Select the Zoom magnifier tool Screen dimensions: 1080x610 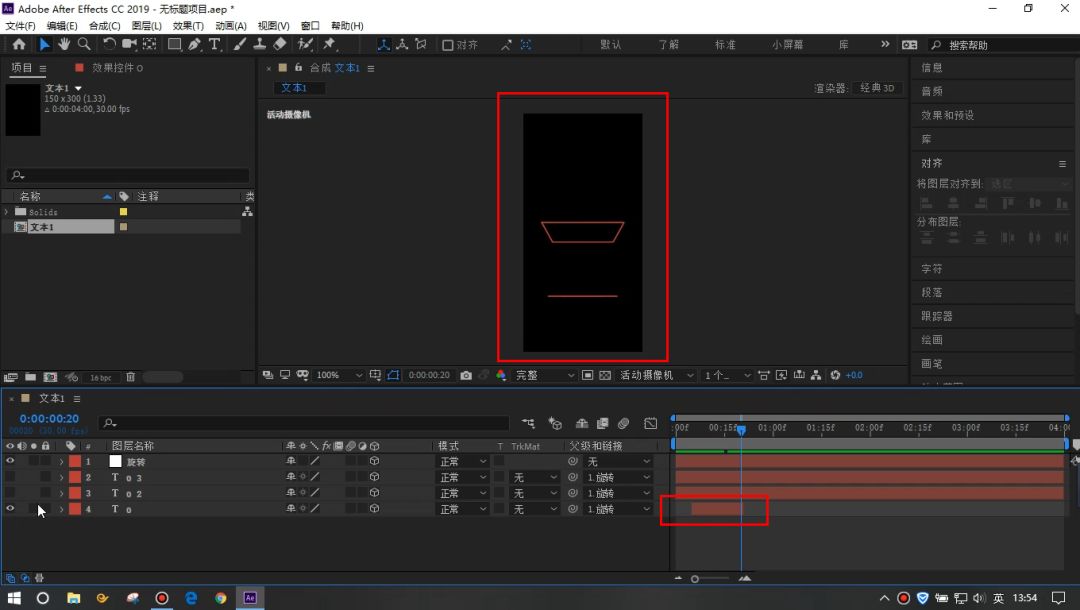point(84,44)
